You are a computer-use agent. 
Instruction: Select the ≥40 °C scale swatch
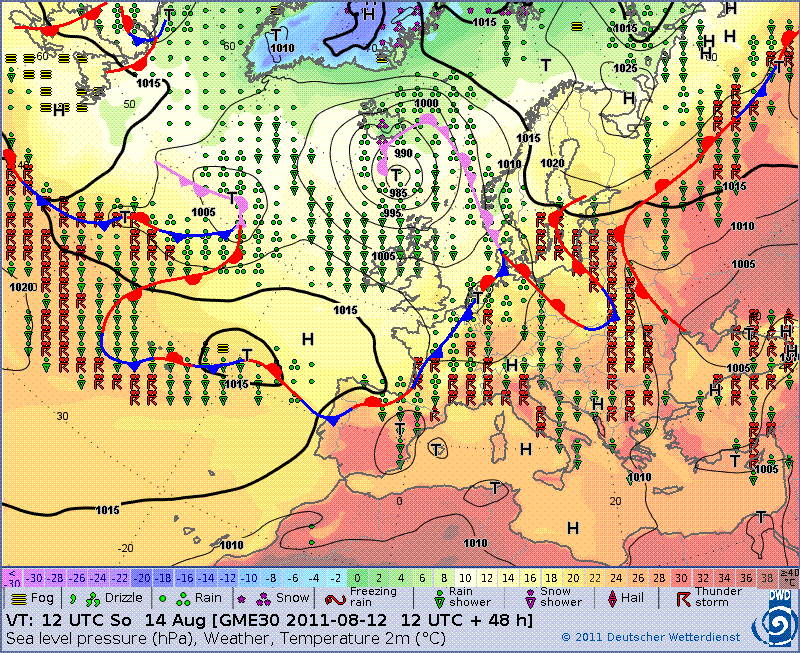point(789,579)
